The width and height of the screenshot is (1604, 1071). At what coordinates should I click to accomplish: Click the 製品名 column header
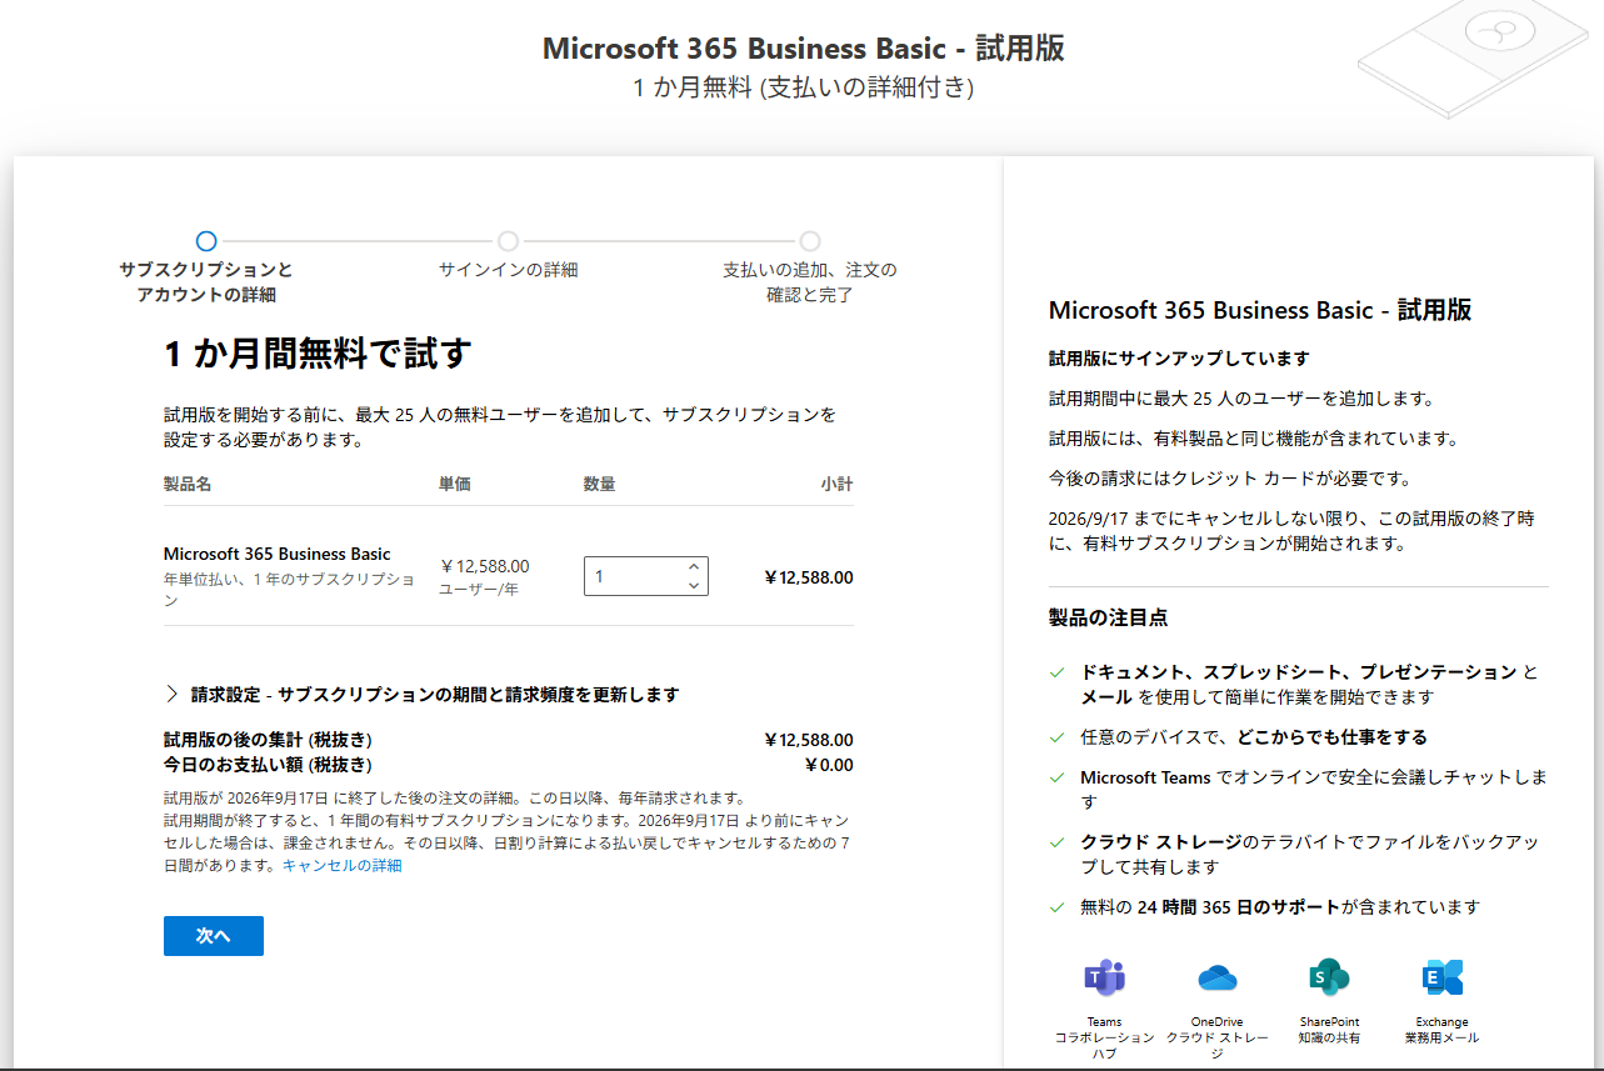[188, 484]
